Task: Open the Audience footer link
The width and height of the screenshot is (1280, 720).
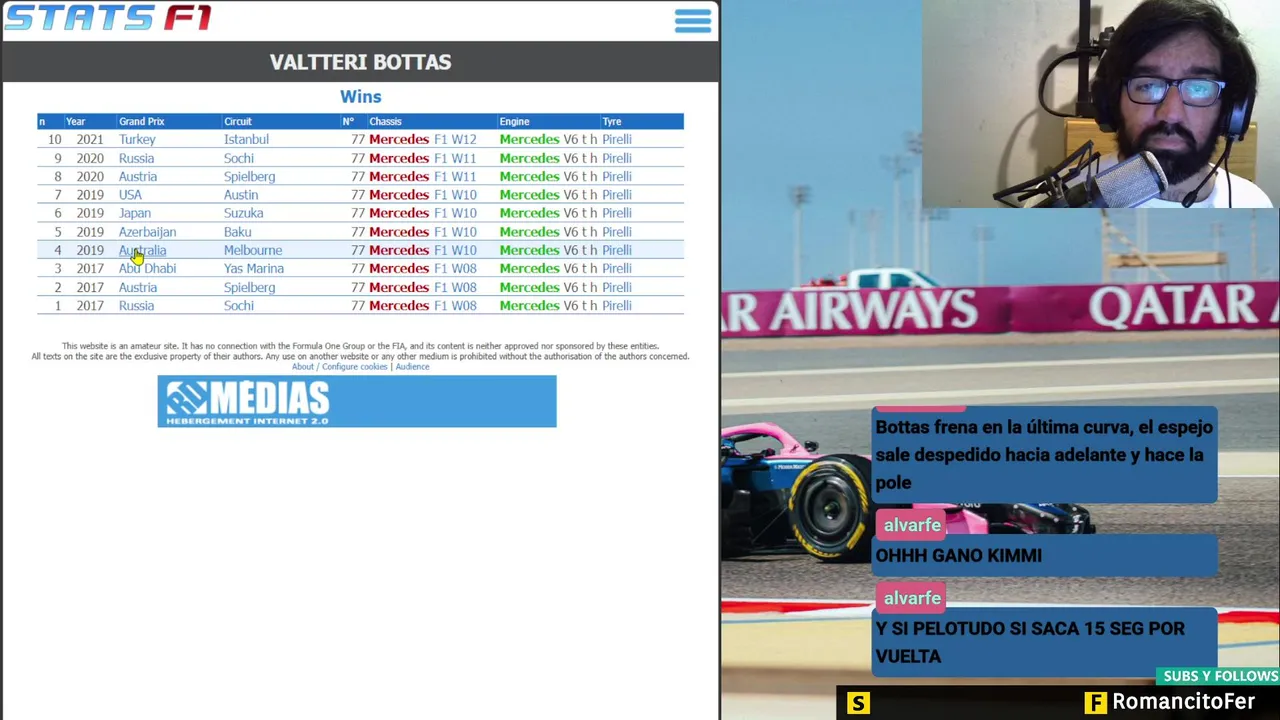Action: tap(412, 367)
